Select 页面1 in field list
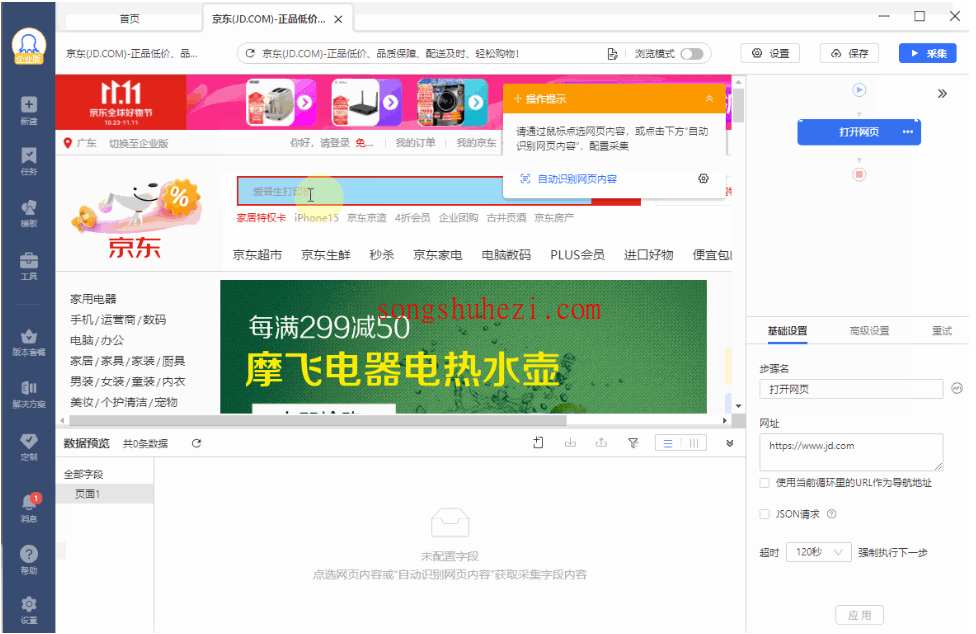 tap(105, 494)
